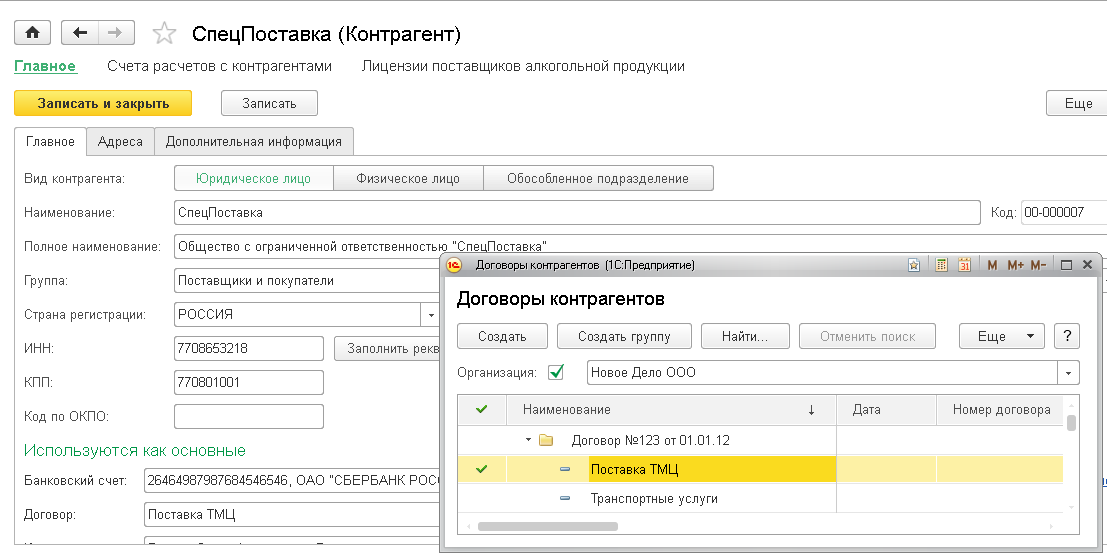Click the favorites icon in dialog title bar
Viewport: 1107px width, 553px height.
point(914,265)
